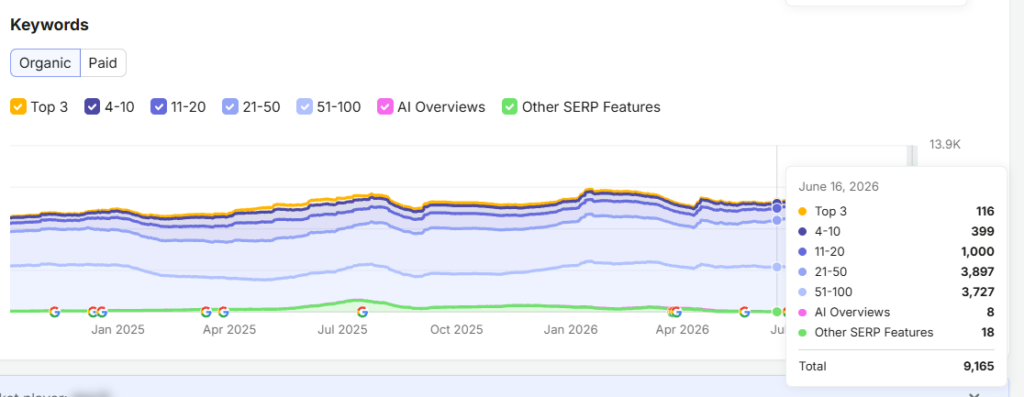
Task: Toggle the 4-10 positions checkbox
Action: pyautogui.click(x=92, y=106)
